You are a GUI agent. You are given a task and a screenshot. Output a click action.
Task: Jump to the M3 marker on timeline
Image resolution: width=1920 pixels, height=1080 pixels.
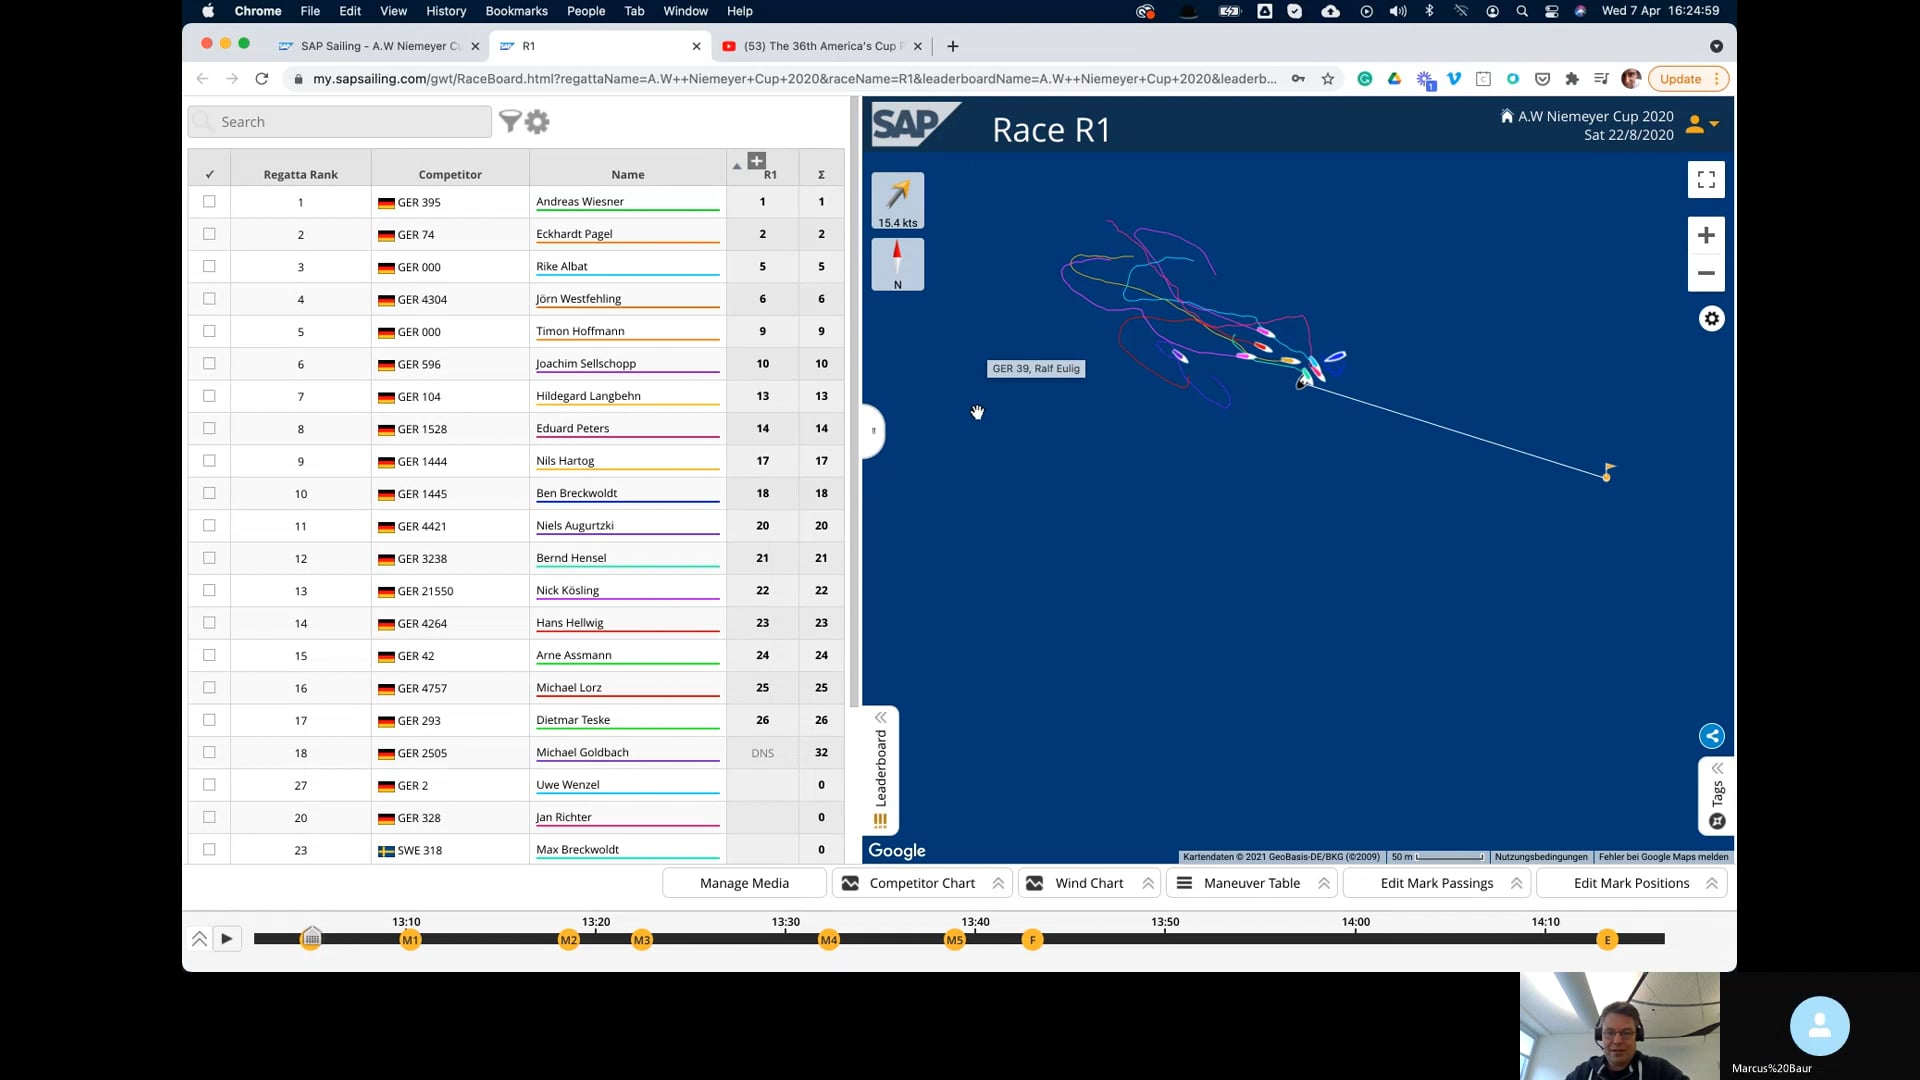coord(642,940)
